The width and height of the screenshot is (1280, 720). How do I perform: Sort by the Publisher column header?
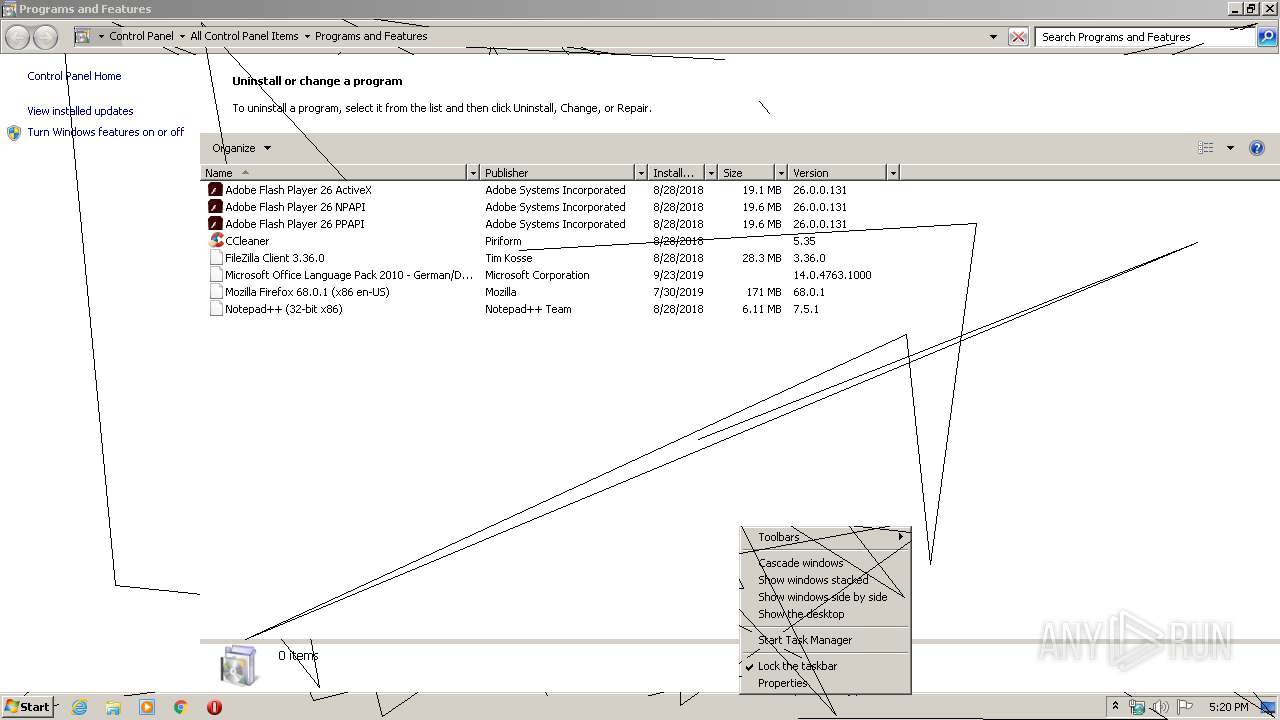[557, 173]
